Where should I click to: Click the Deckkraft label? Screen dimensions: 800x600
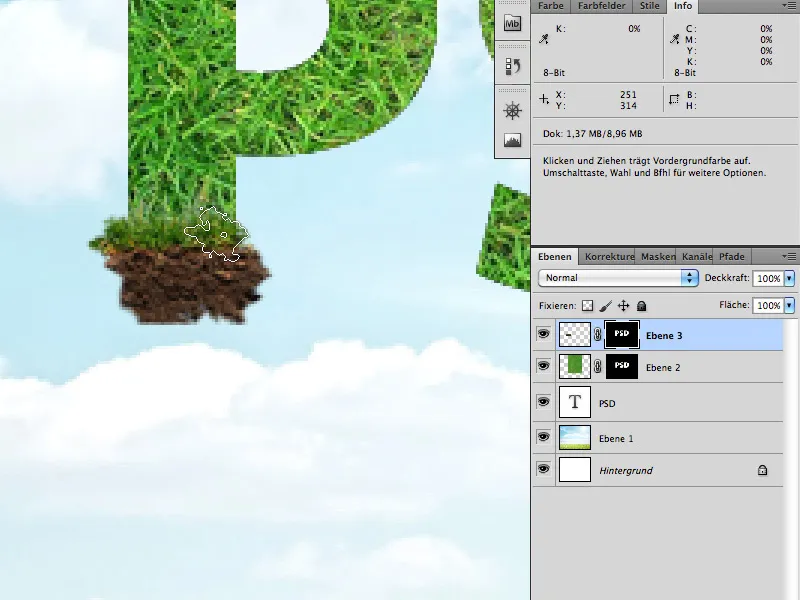[x=727, y=278]
